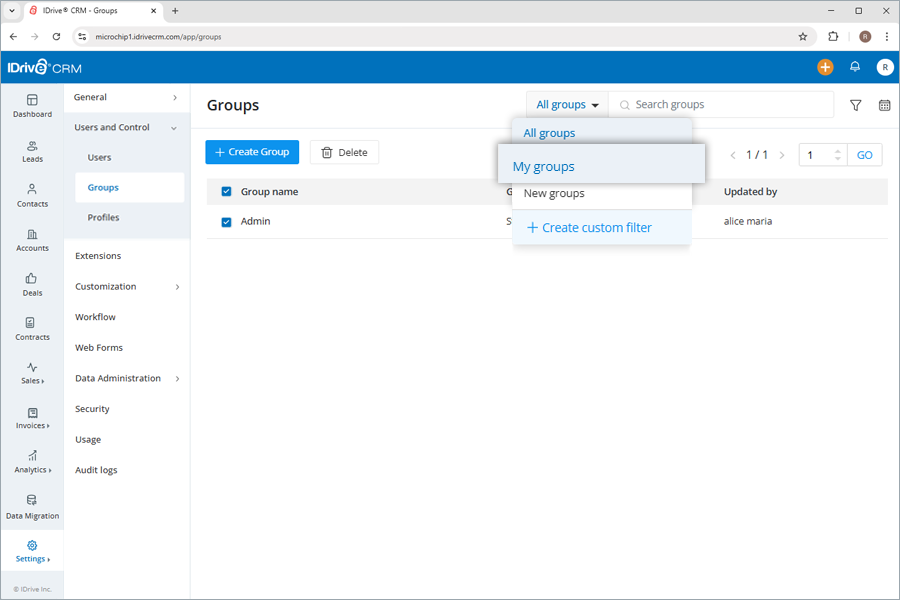The height and width of the screenshot is (600, 900).
Task: Open the Contacts section
Action: pos(32,197)
